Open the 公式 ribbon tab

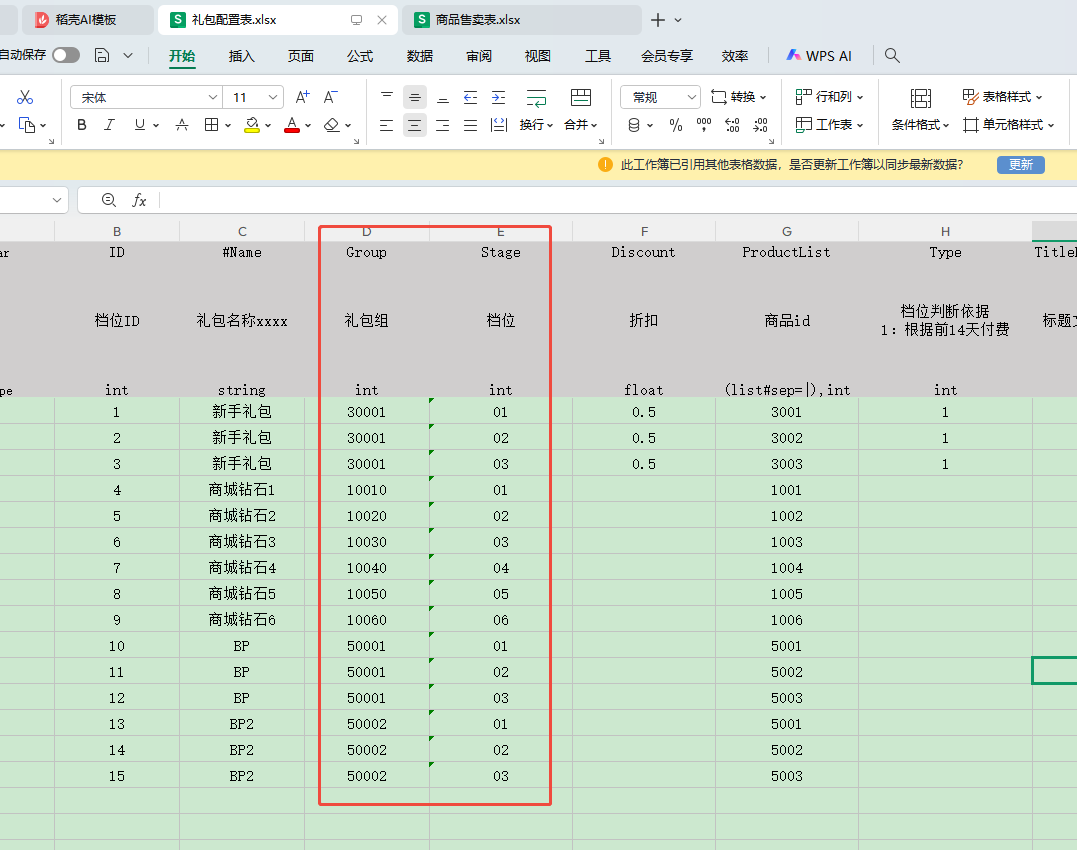coord(360,56)
